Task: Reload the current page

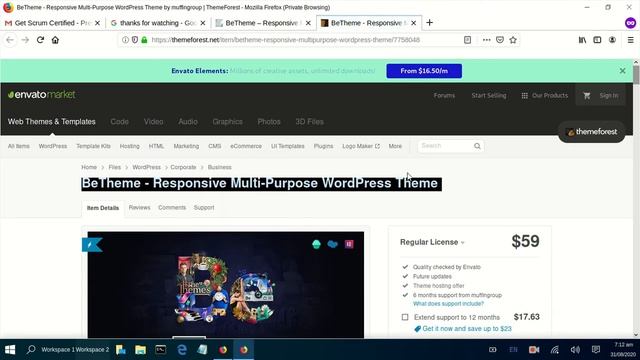Action: click(x=40, y=40)
